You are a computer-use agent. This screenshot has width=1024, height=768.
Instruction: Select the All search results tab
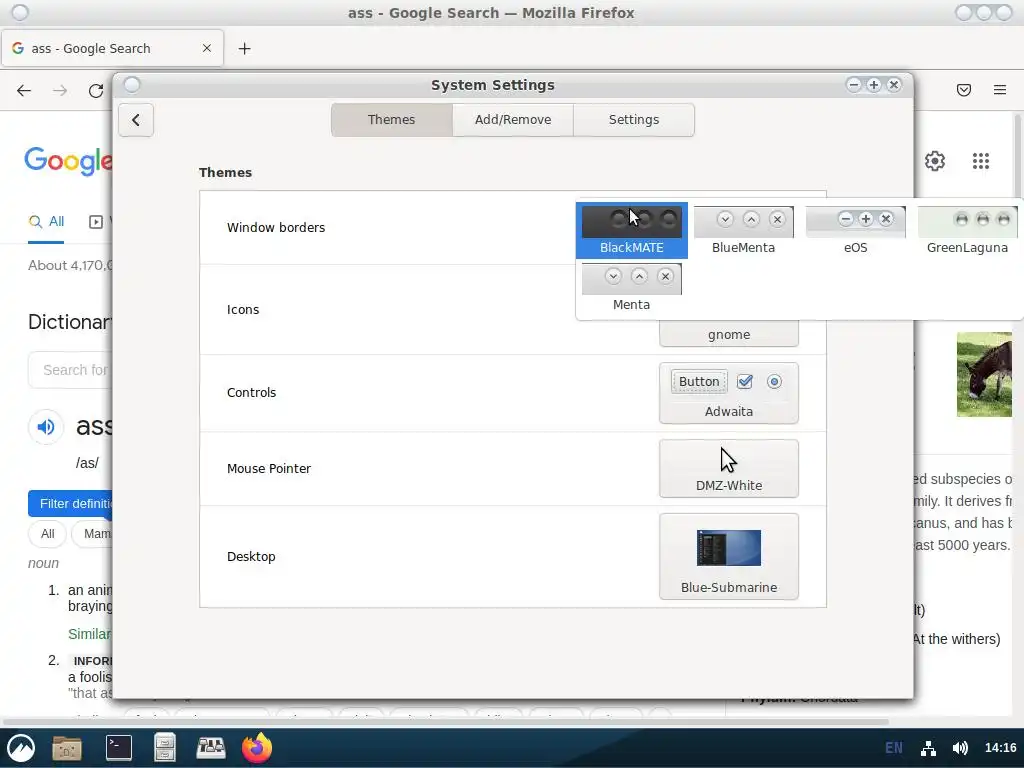pos(46,222)
